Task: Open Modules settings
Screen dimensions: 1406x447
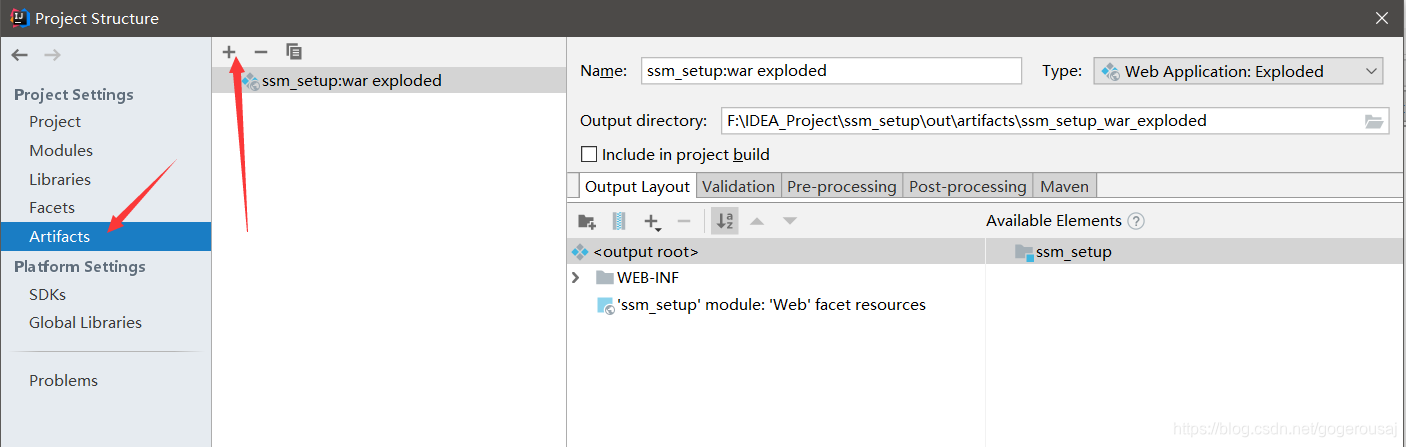Action: (x=61, y=151)
